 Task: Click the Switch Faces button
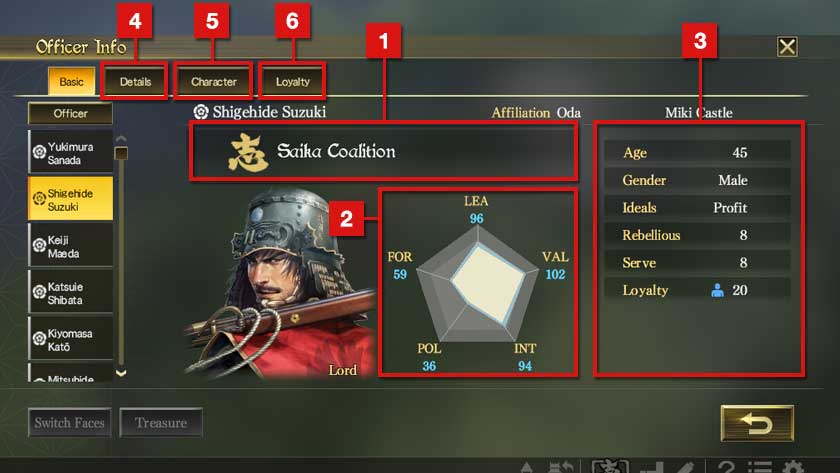[x=70, y=423]
